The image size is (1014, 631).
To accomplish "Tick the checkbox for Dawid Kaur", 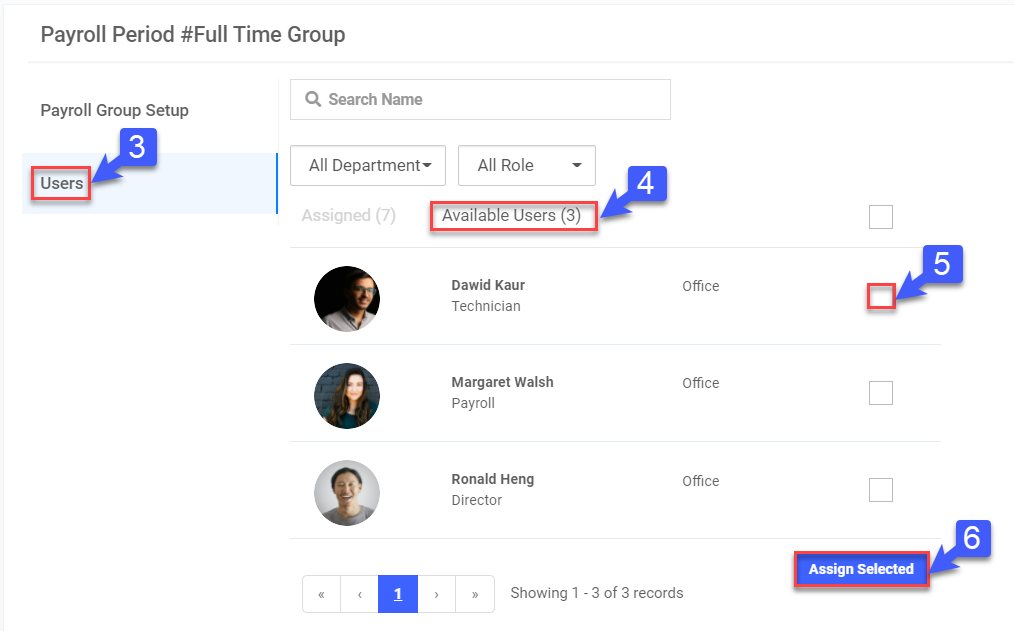I will tap(881, 296).
